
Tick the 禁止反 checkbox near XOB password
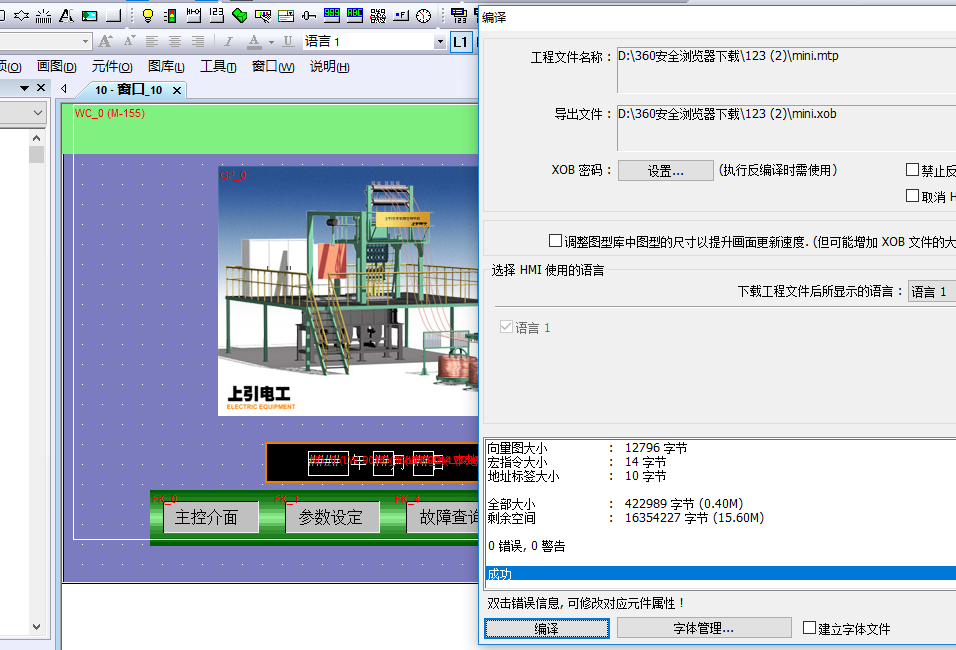click(912, 170)
